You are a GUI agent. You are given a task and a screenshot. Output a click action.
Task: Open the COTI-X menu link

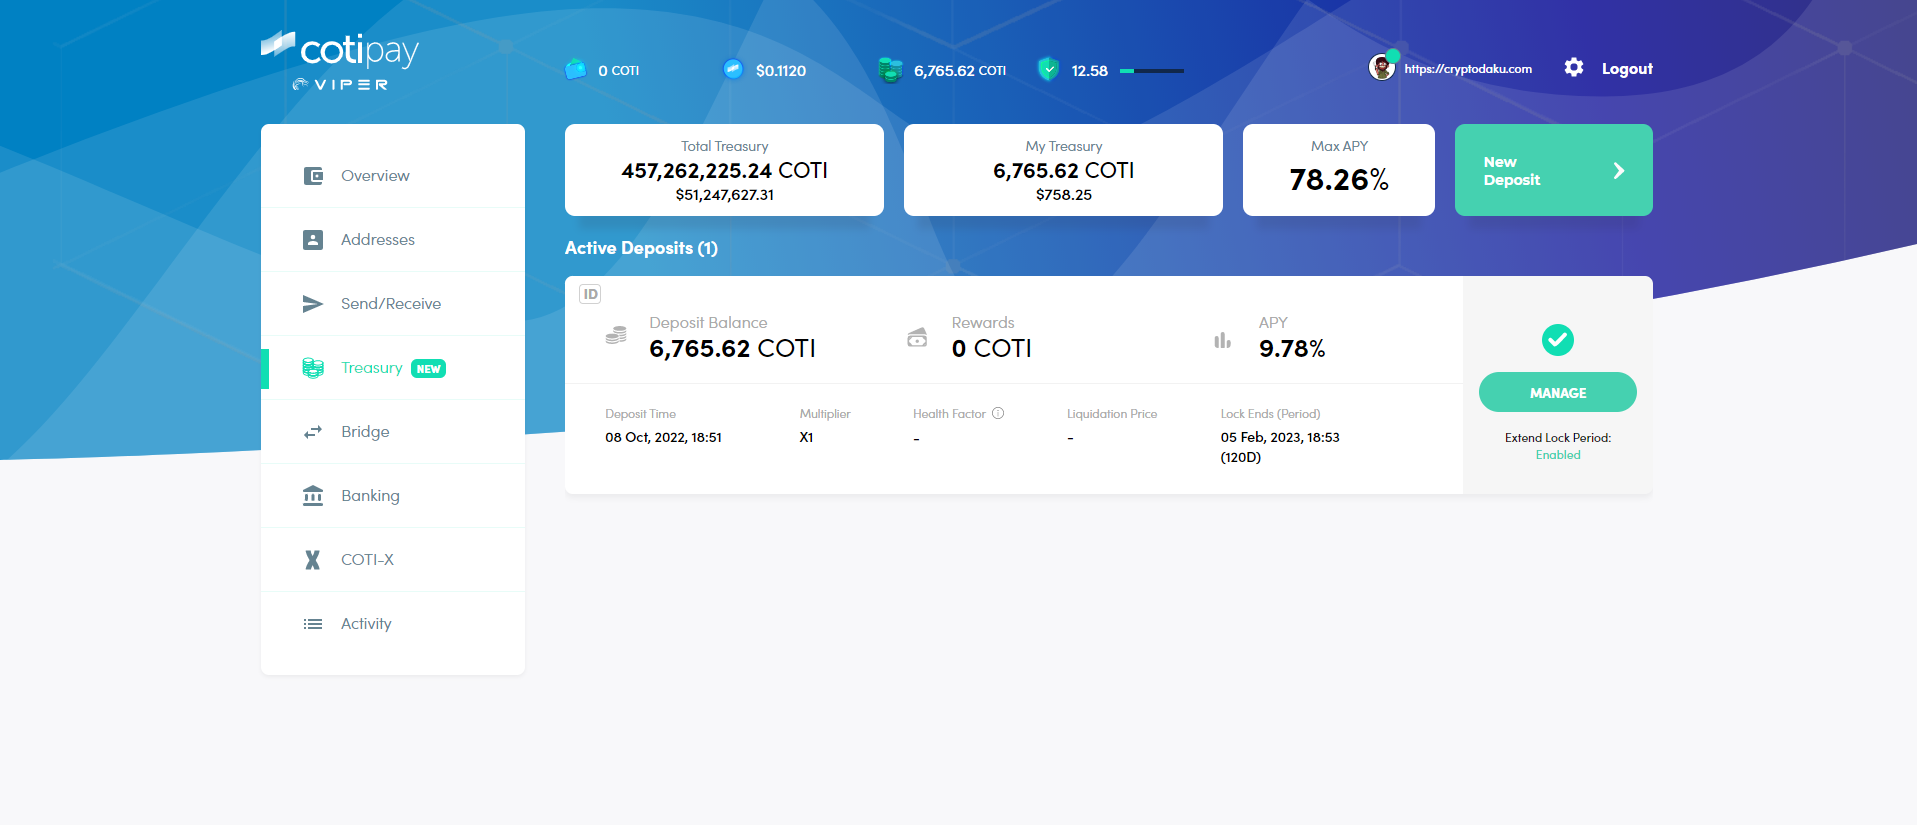point(393,560)
